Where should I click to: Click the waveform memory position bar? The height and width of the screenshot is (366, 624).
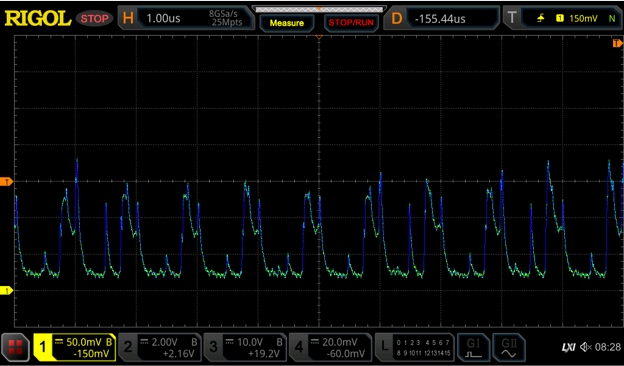click(319, 9)
